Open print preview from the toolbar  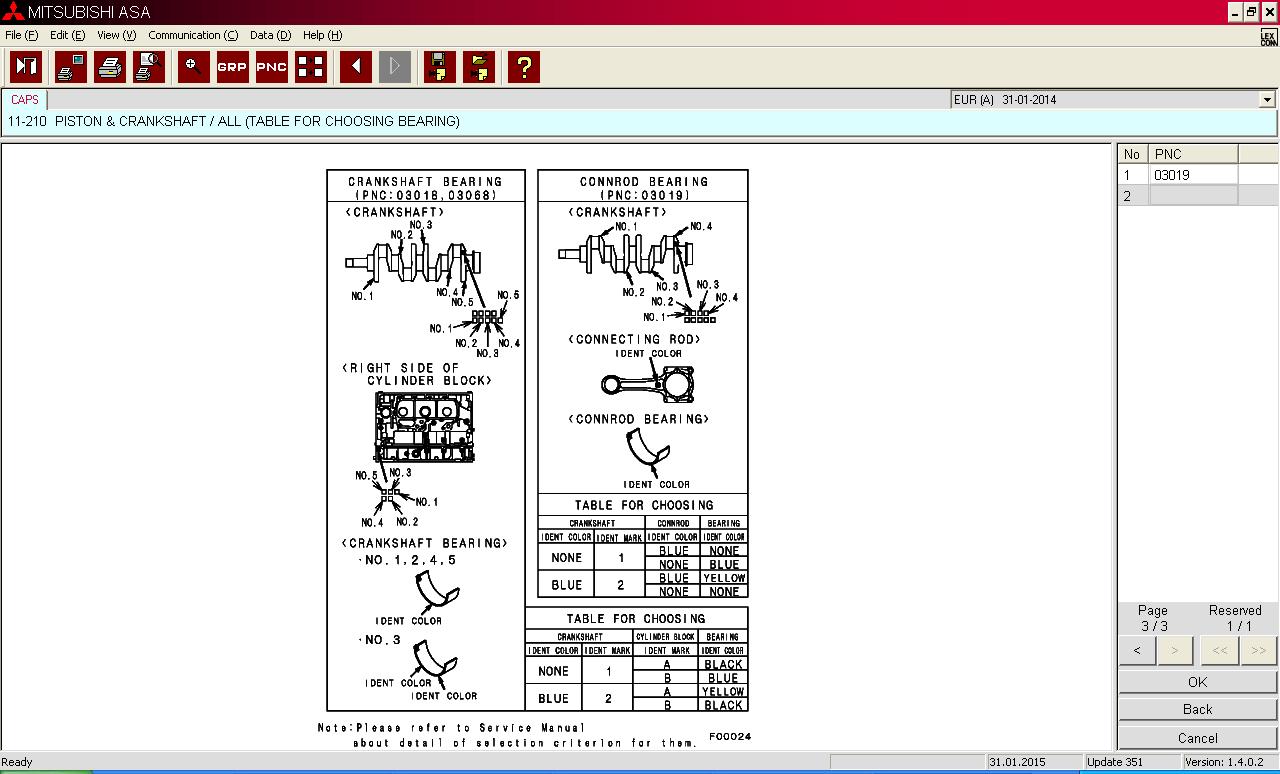[149, 67]
